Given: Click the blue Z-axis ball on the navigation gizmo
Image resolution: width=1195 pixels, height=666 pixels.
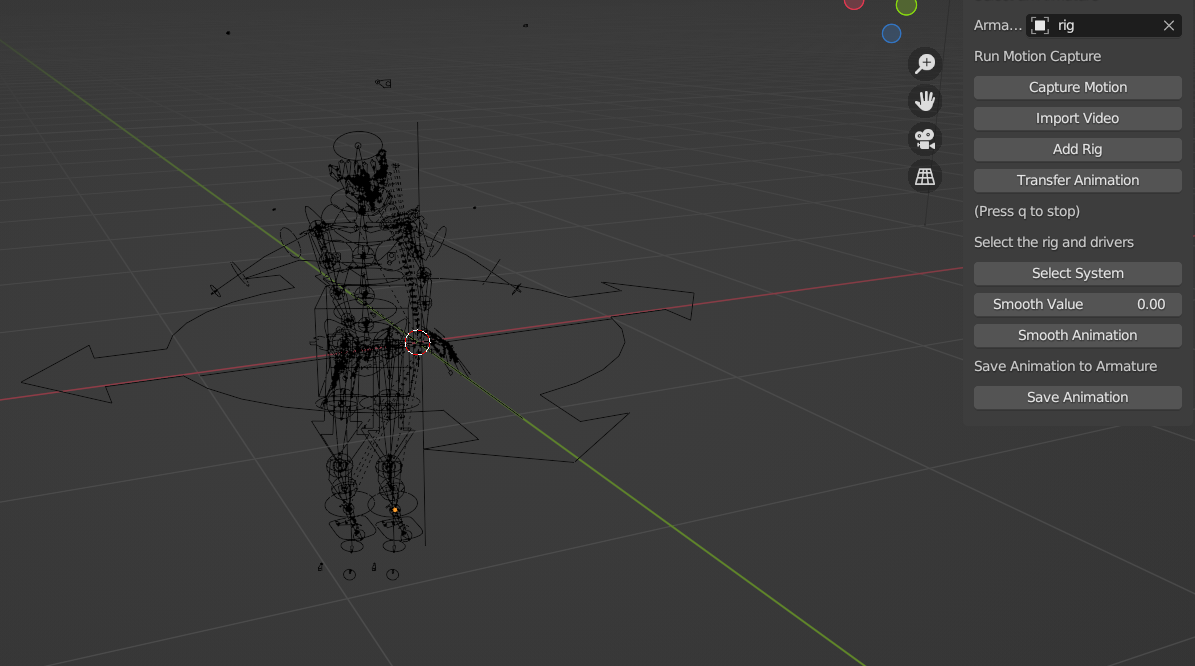Looking at the screenshot, I should (891, 33).
